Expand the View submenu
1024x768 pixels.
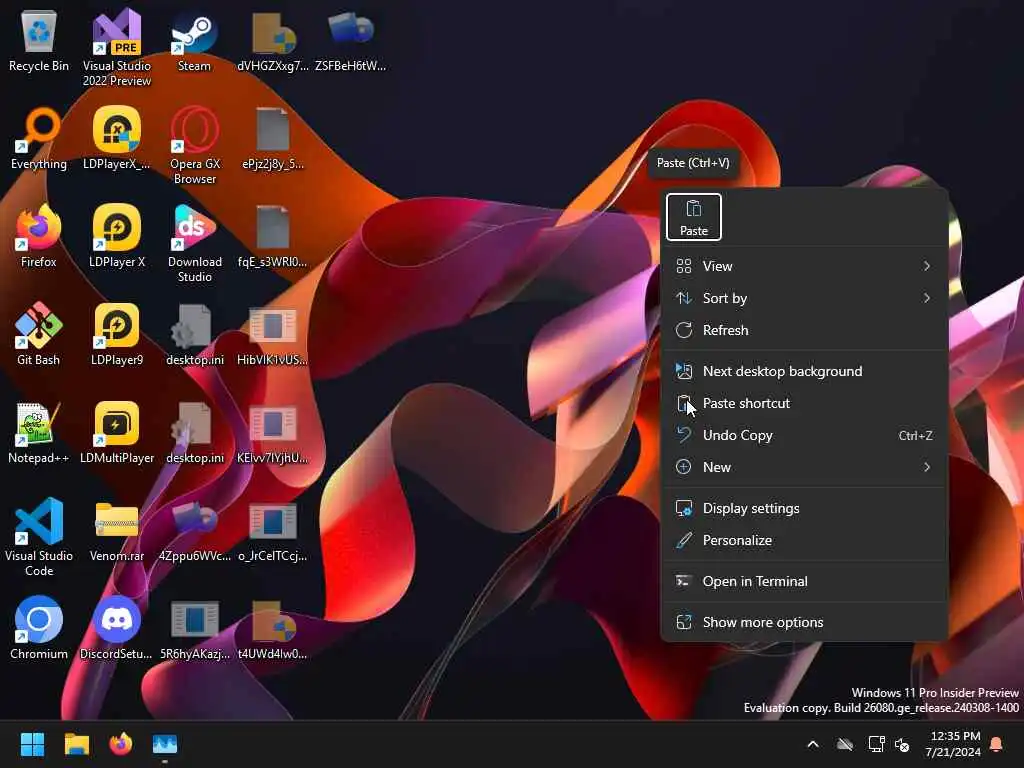(805, 266)
